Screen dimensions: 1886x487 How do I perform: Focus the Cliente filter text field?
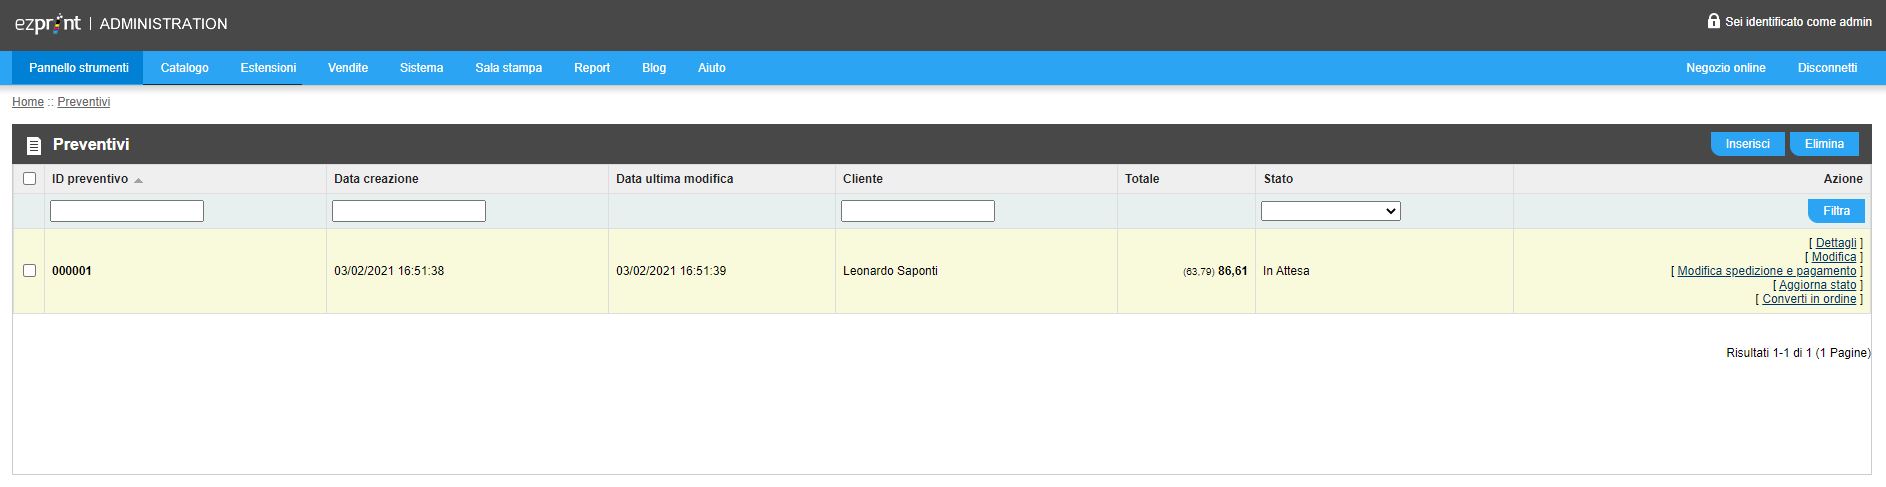[x=918, y=211]
